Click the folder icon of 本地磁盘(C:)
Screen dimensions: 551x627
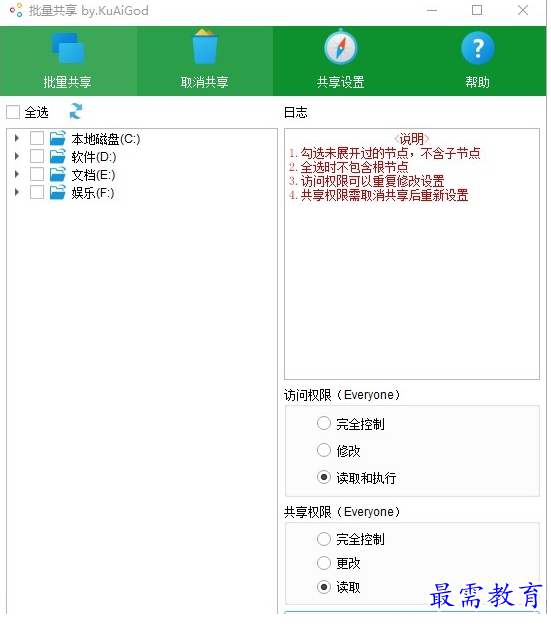pos(58,138)
